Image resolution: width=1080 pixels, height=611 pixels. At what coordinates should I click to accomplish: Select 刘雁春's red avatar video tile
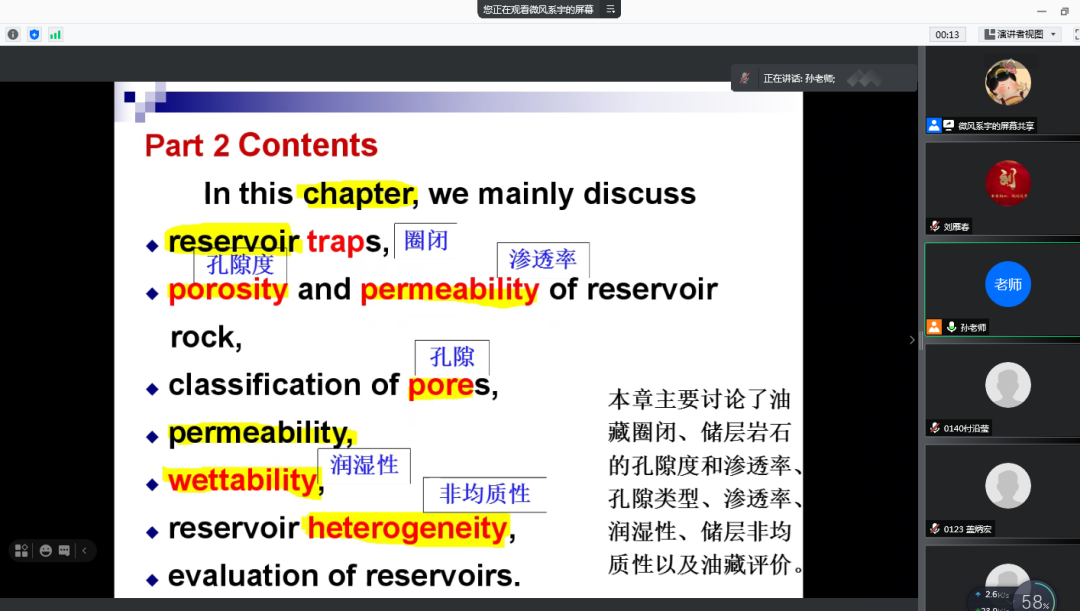[x=1007, y=184]
